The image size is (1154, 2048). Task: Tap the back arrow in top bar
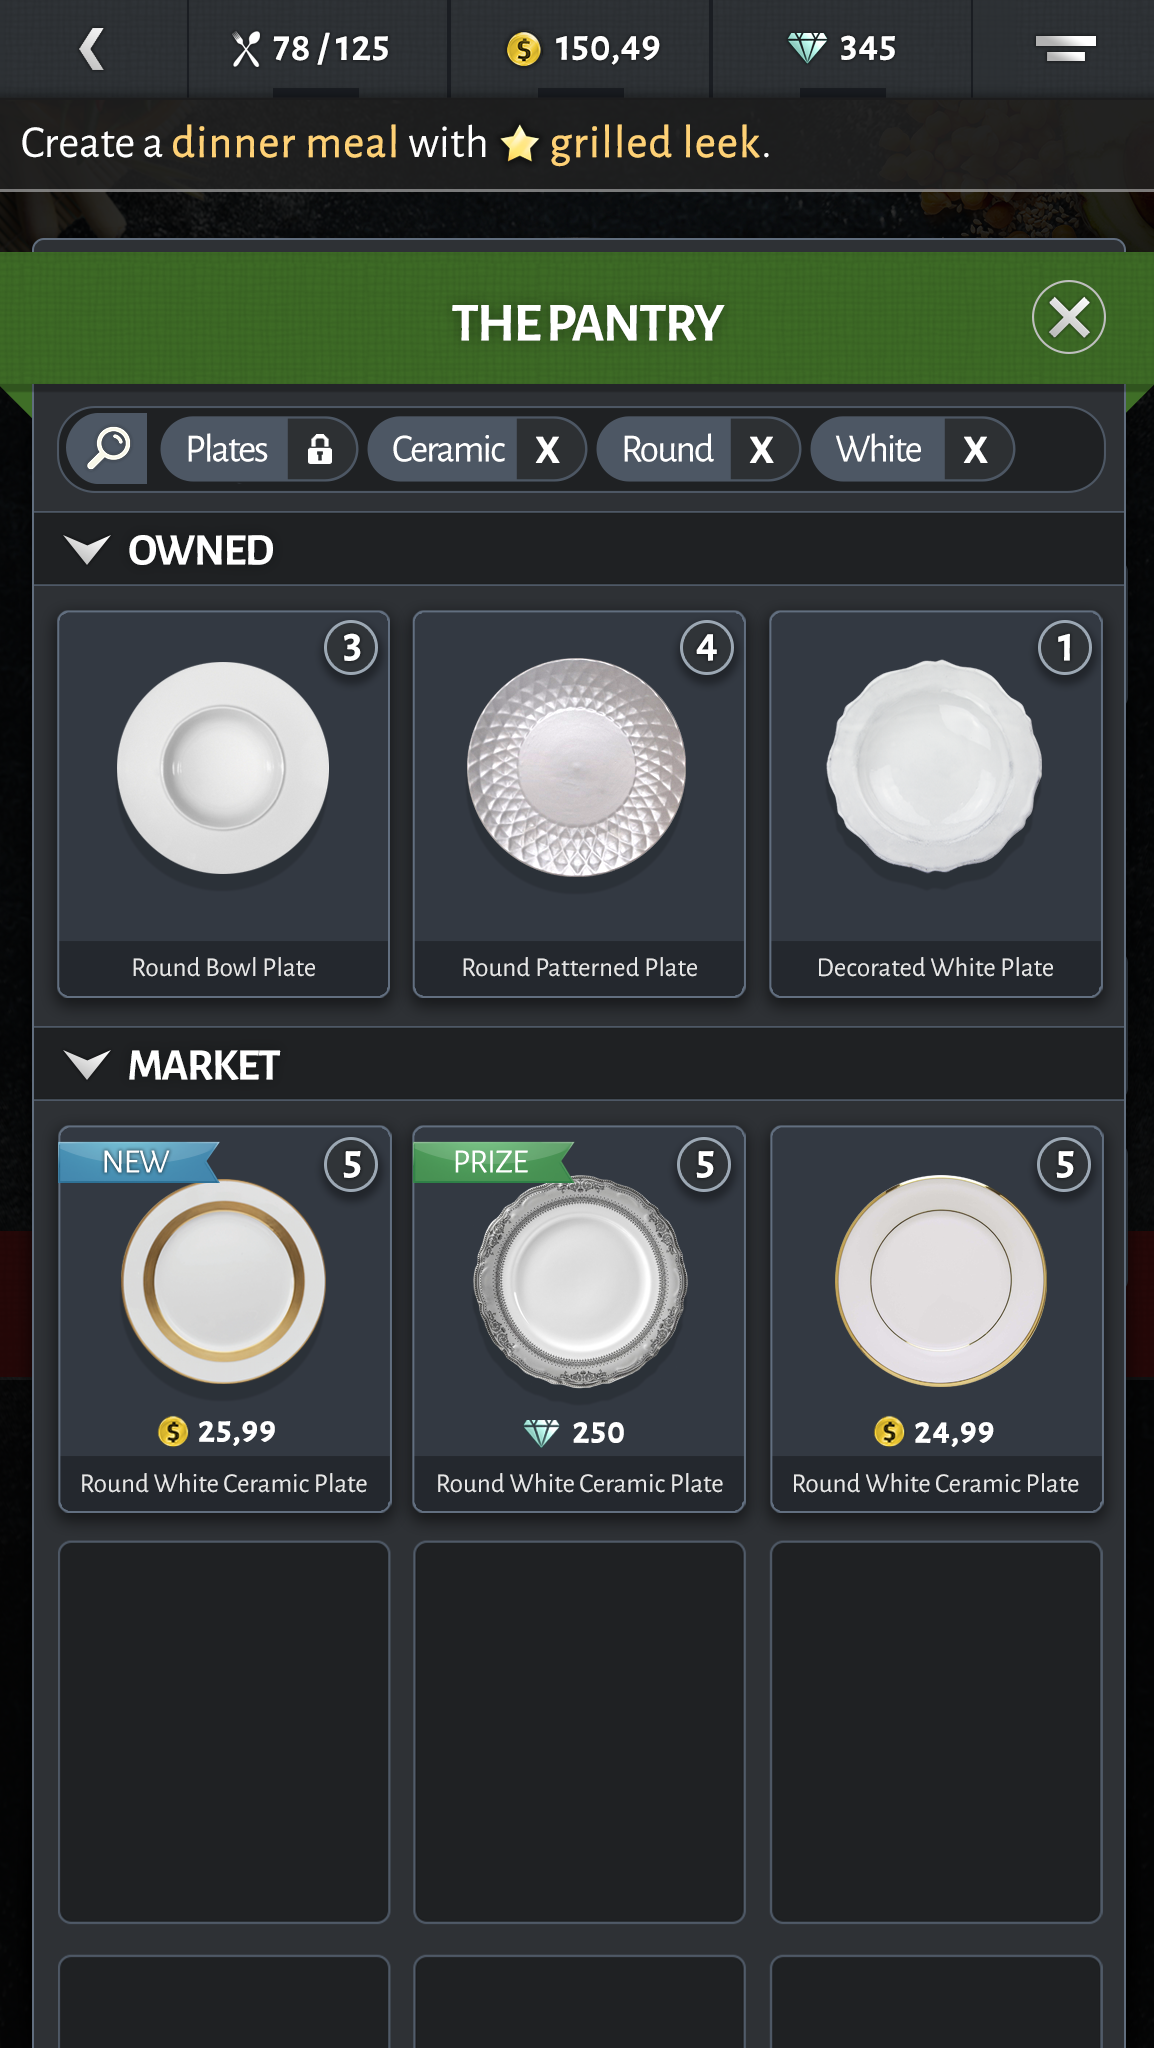pos(92,49)
